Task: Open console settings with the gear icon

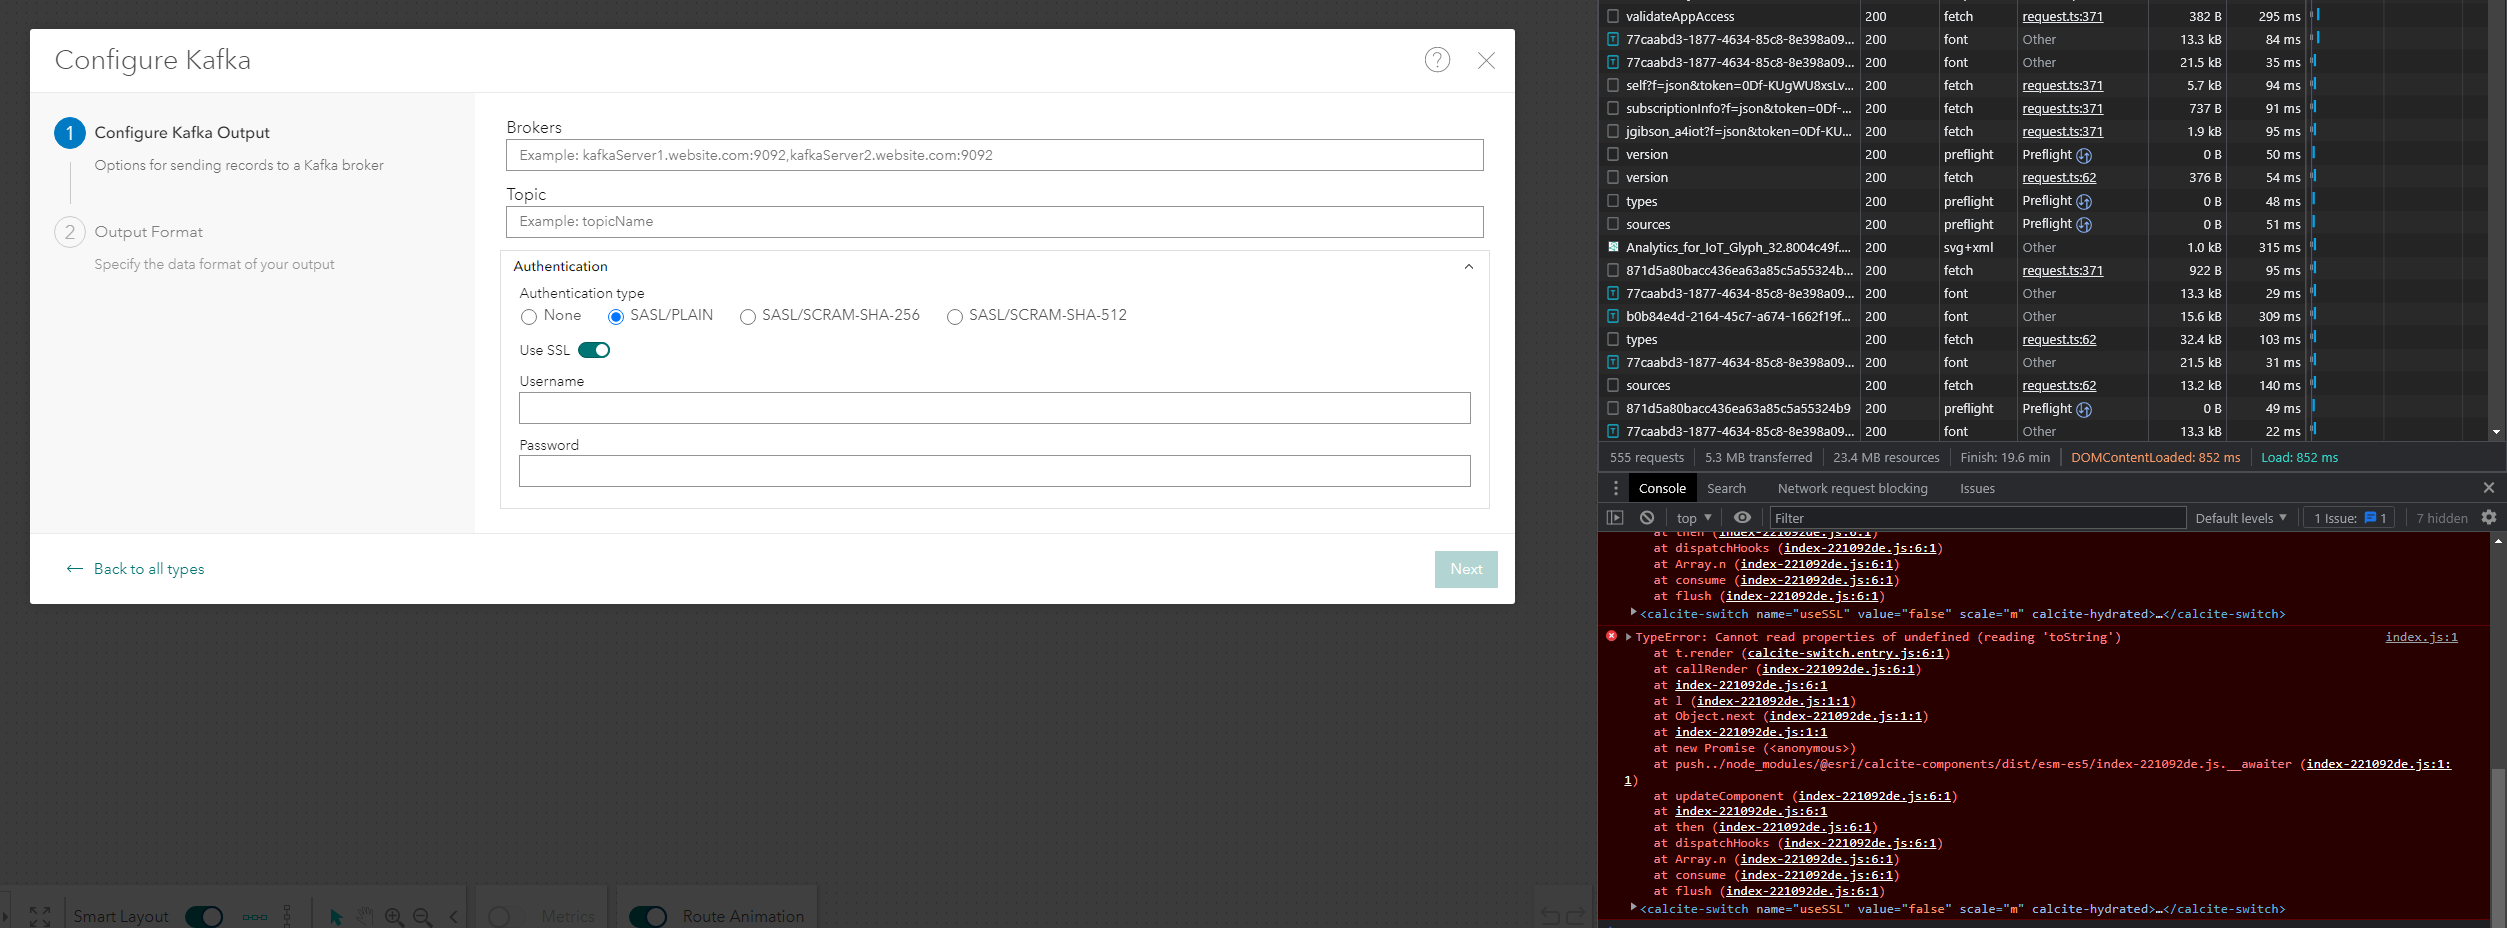Action: (x=2489, y=517)
